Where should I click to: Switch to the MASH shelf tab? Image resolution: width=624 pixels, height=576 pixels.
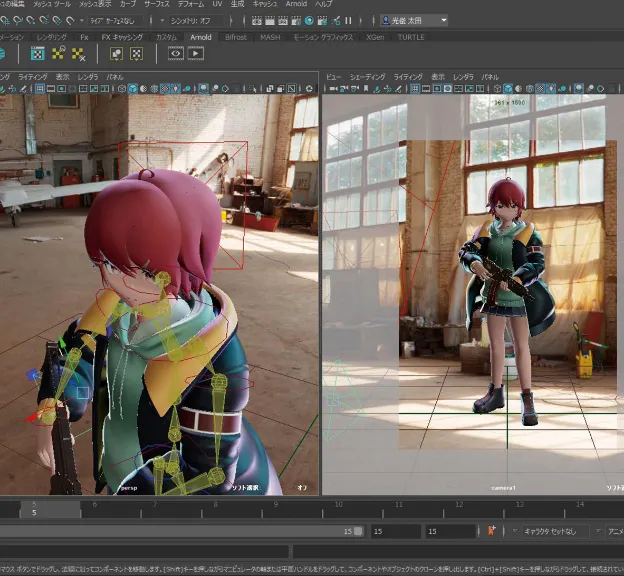(x=270, y=37)
